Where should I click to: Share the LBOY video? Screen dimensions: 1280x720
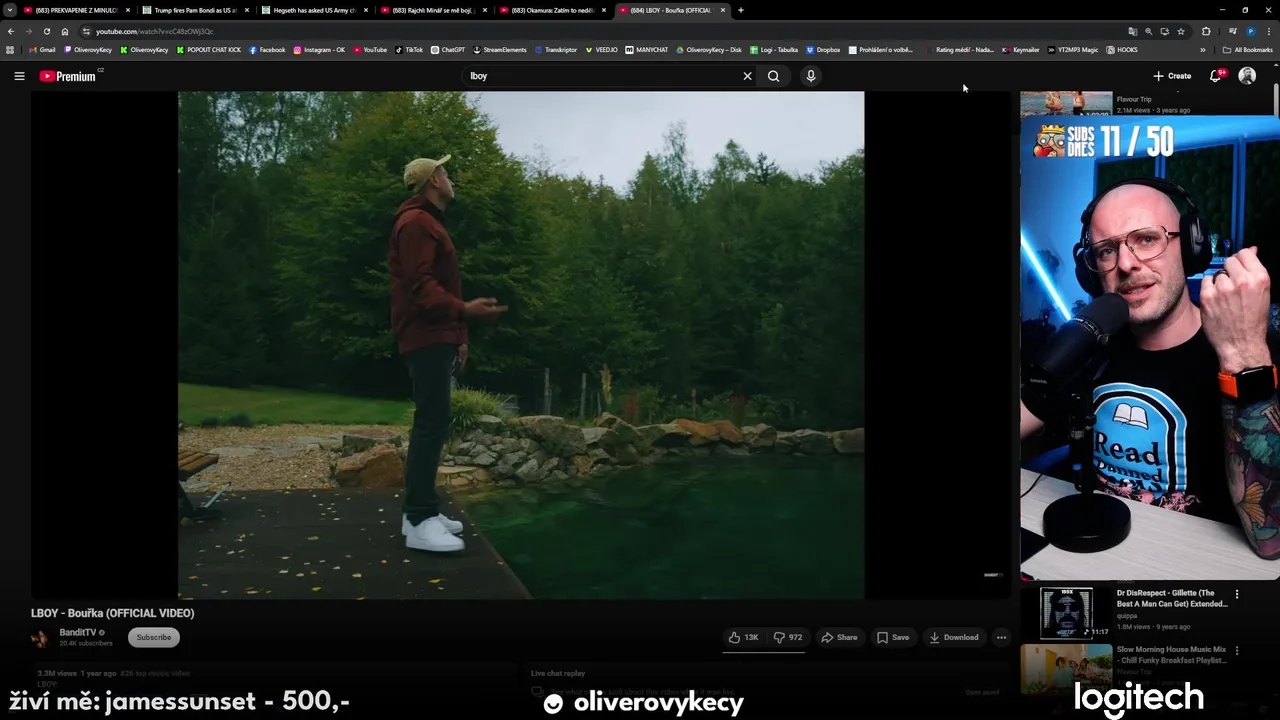pos(839,637)
